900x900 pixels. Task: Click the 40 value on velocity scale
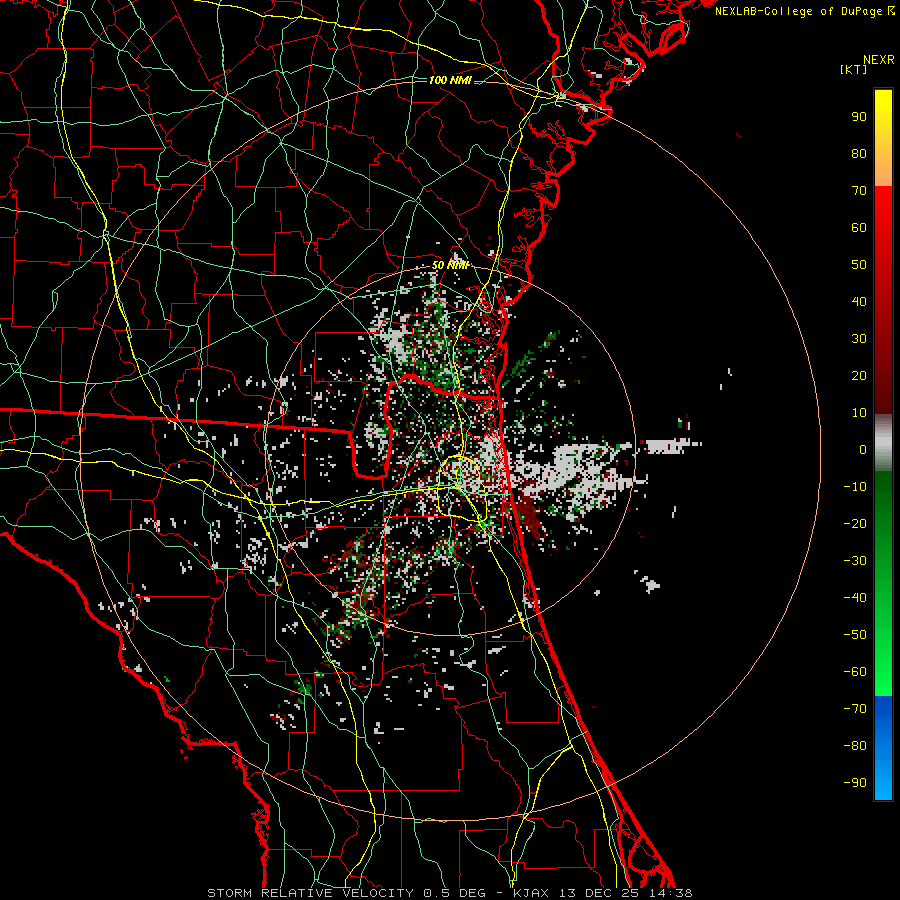tap(859, 302)
